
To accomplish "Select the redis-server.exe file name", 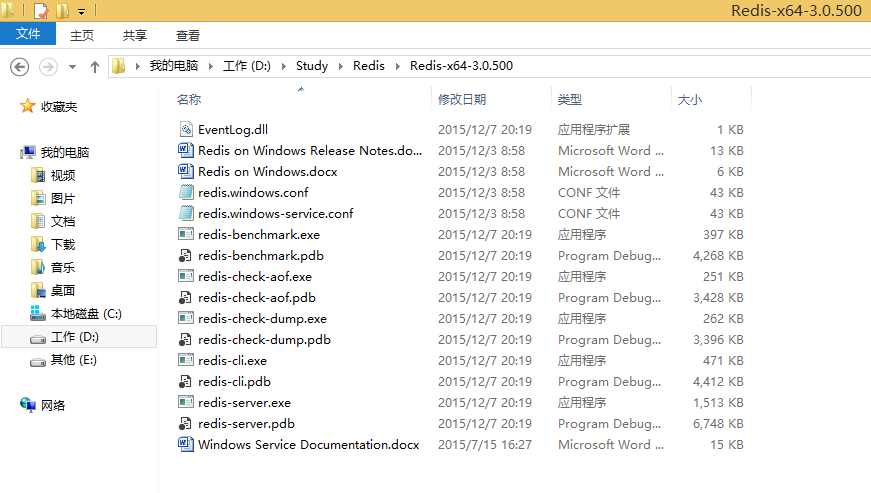I will [x=244, y=403].
